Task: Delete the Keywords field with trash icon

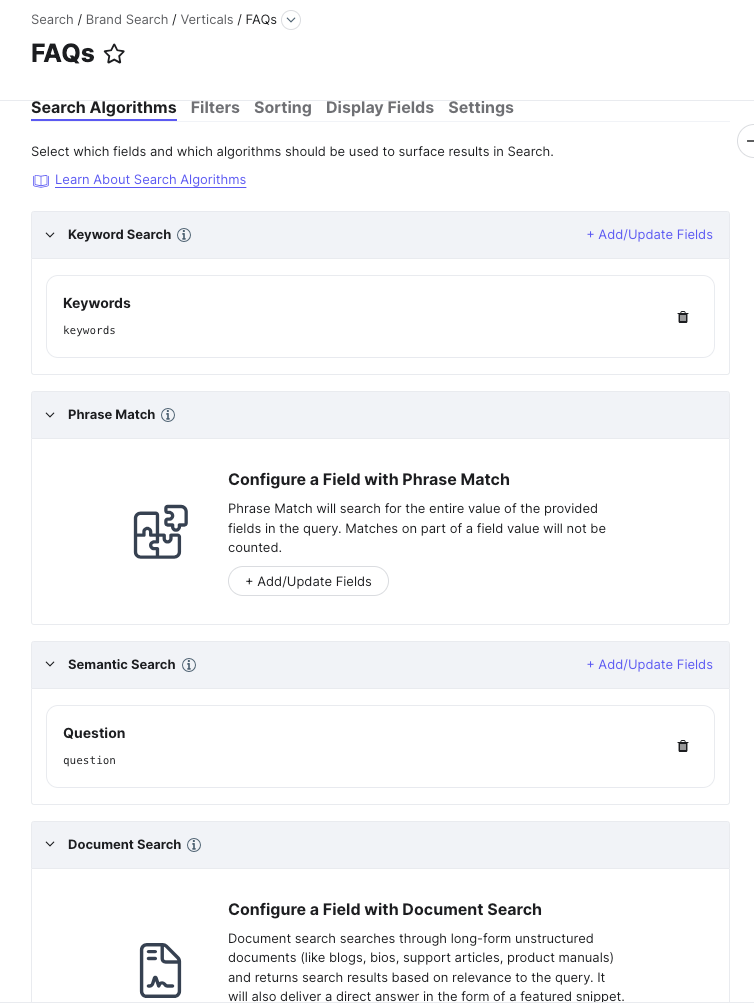Action: [x=683, y=317]
